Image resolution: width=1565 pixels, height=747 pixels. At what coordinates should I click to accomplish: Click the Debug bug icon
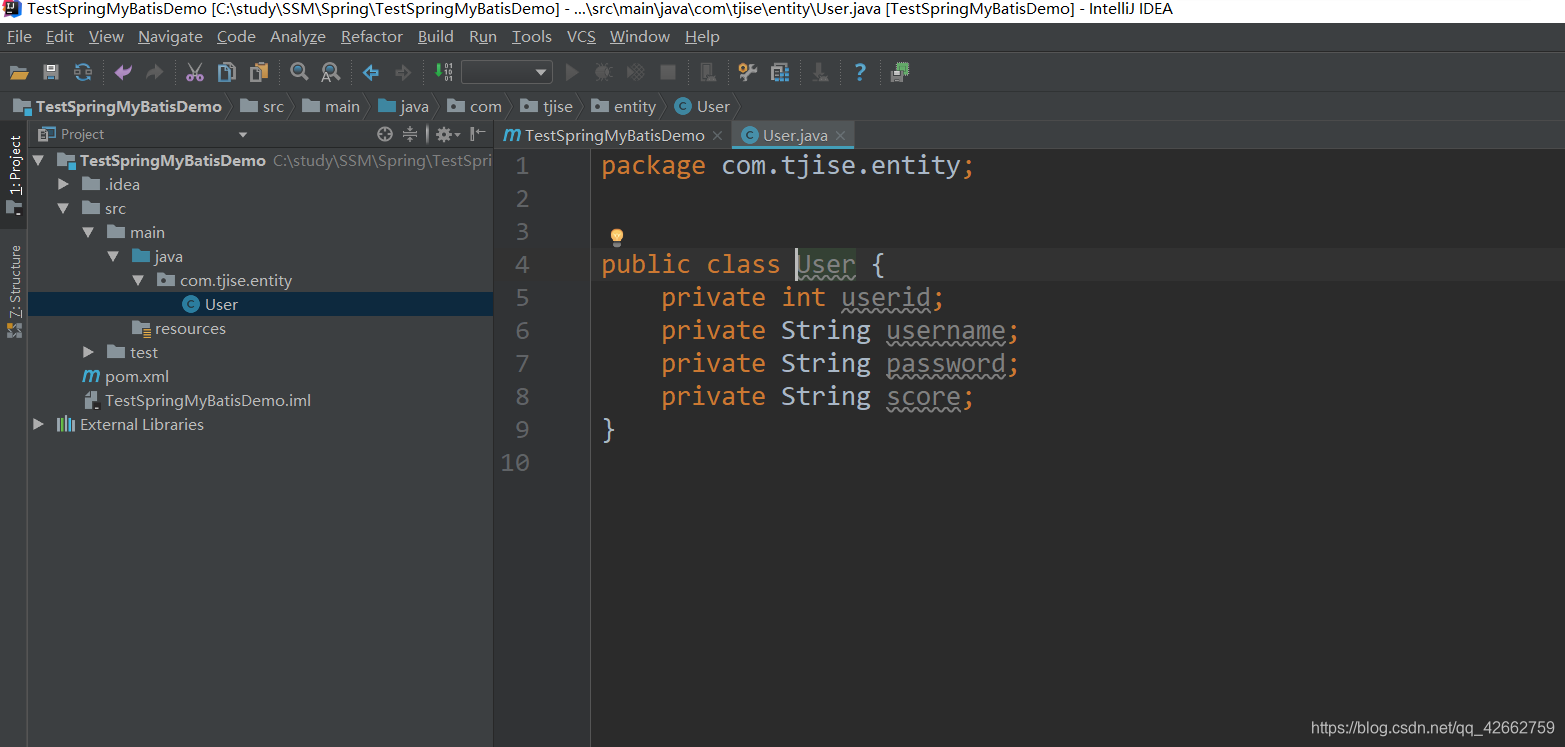(603, 72)
